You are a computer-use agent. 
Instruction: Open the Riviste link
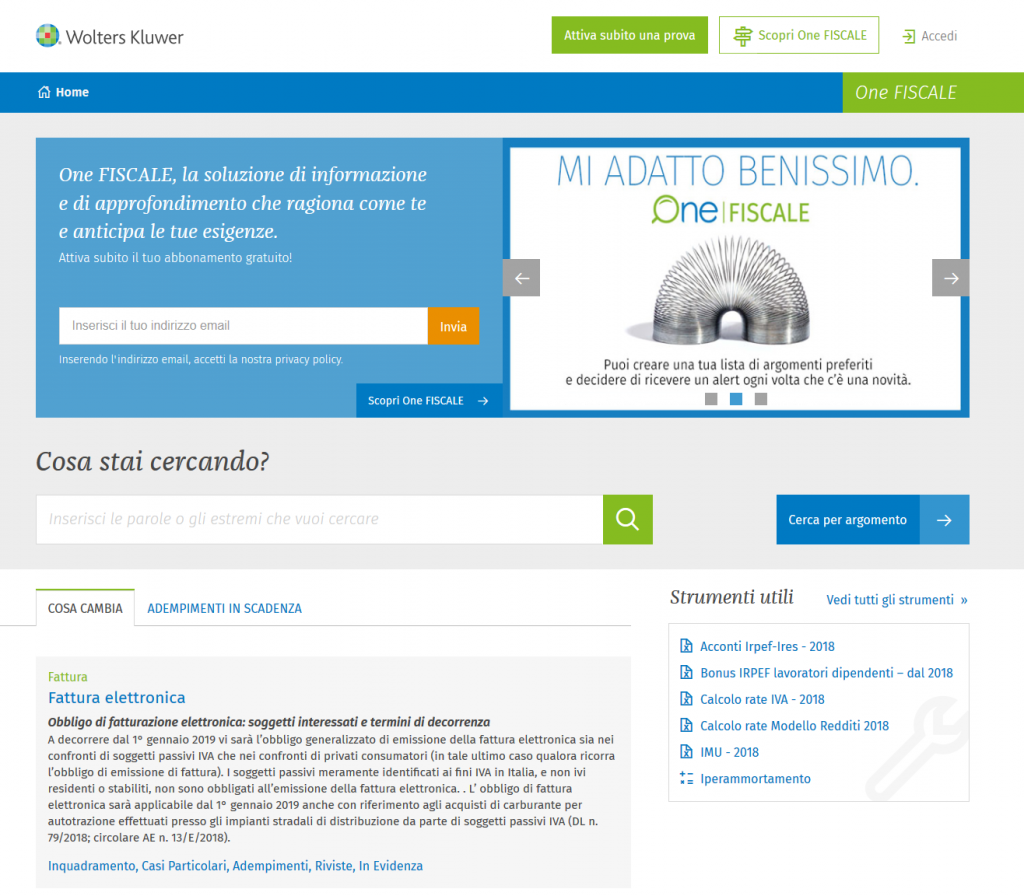[334, 865]
